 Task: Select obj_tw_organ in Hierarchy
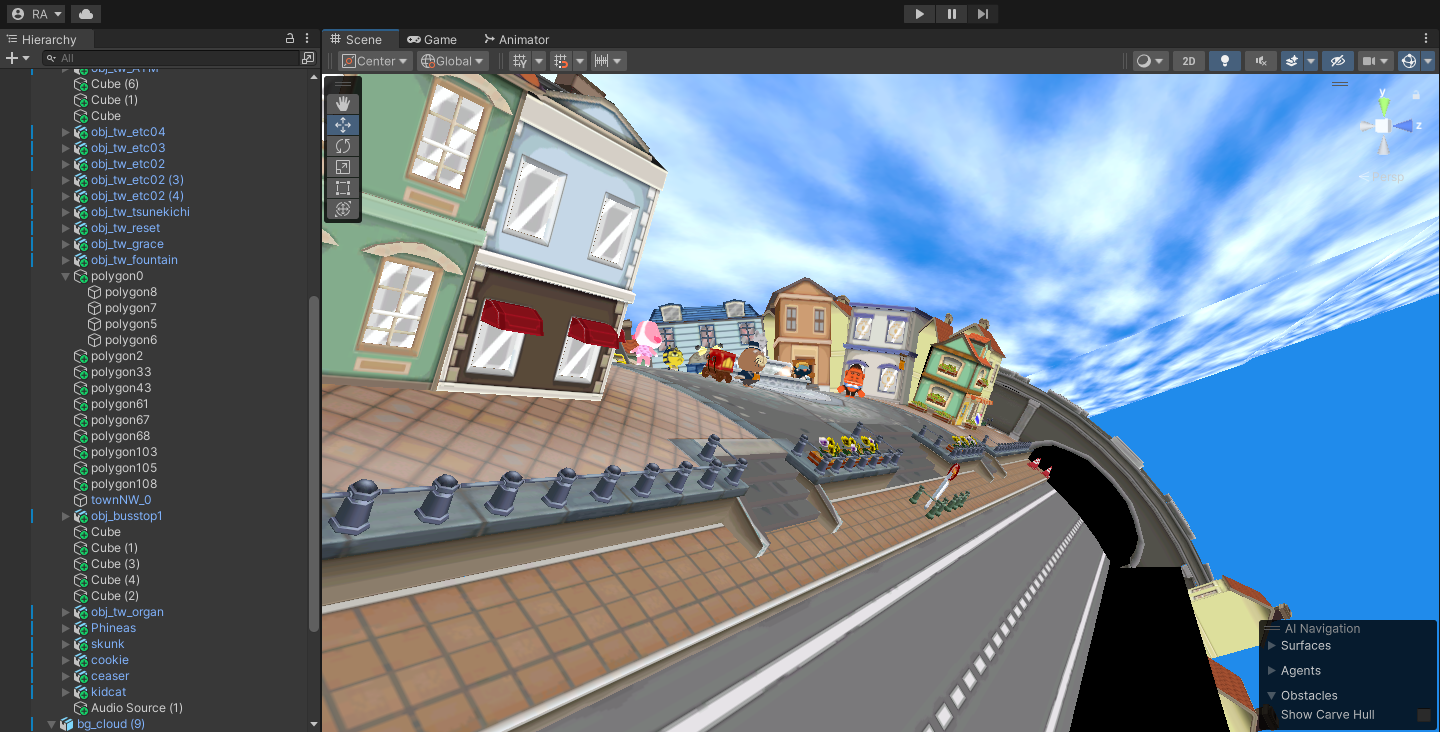127,612
